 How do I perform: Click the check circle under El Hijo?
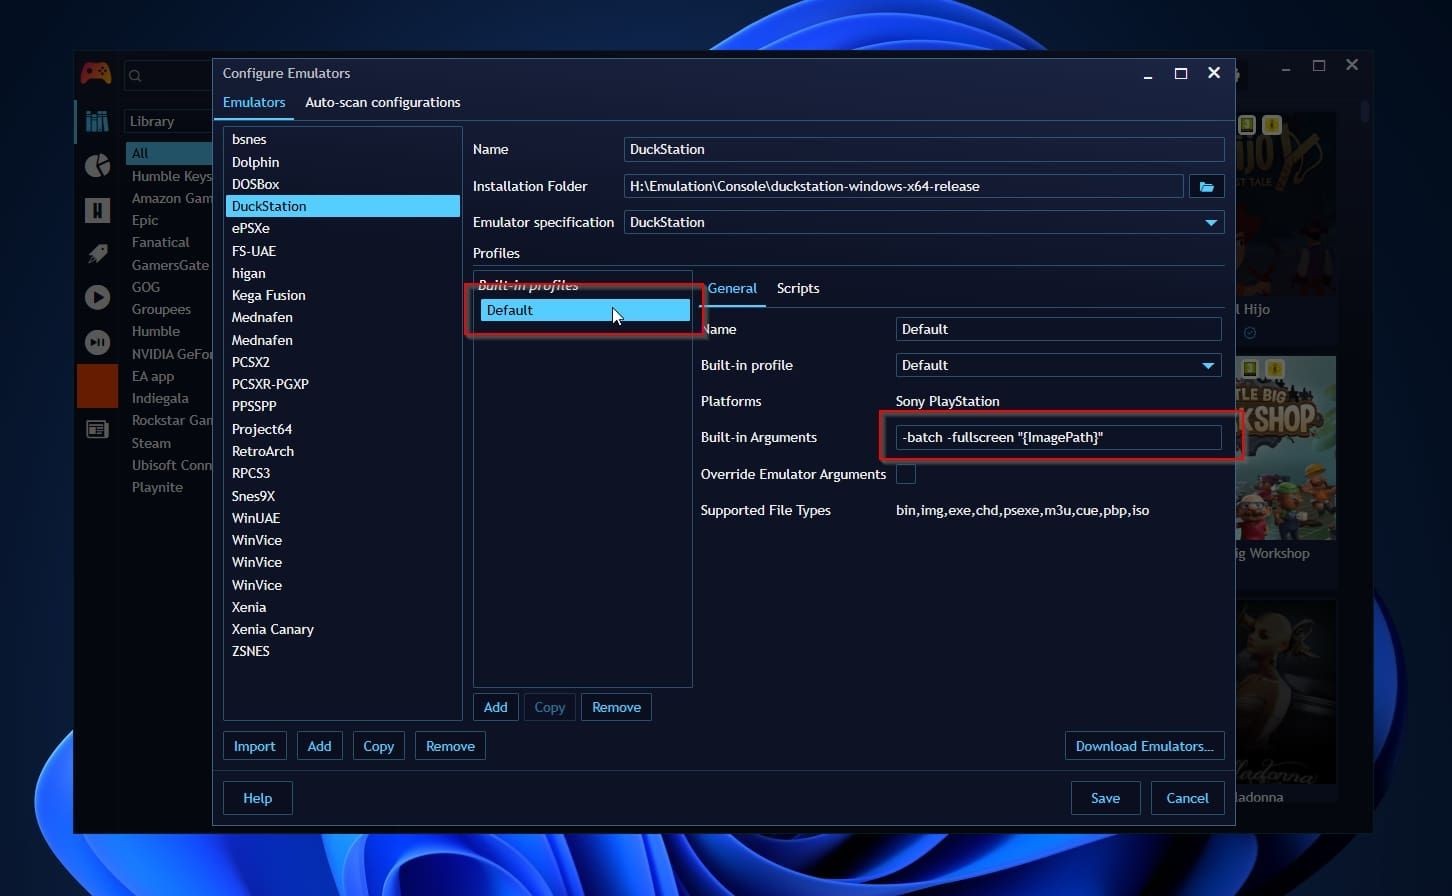pos(1249,333)
